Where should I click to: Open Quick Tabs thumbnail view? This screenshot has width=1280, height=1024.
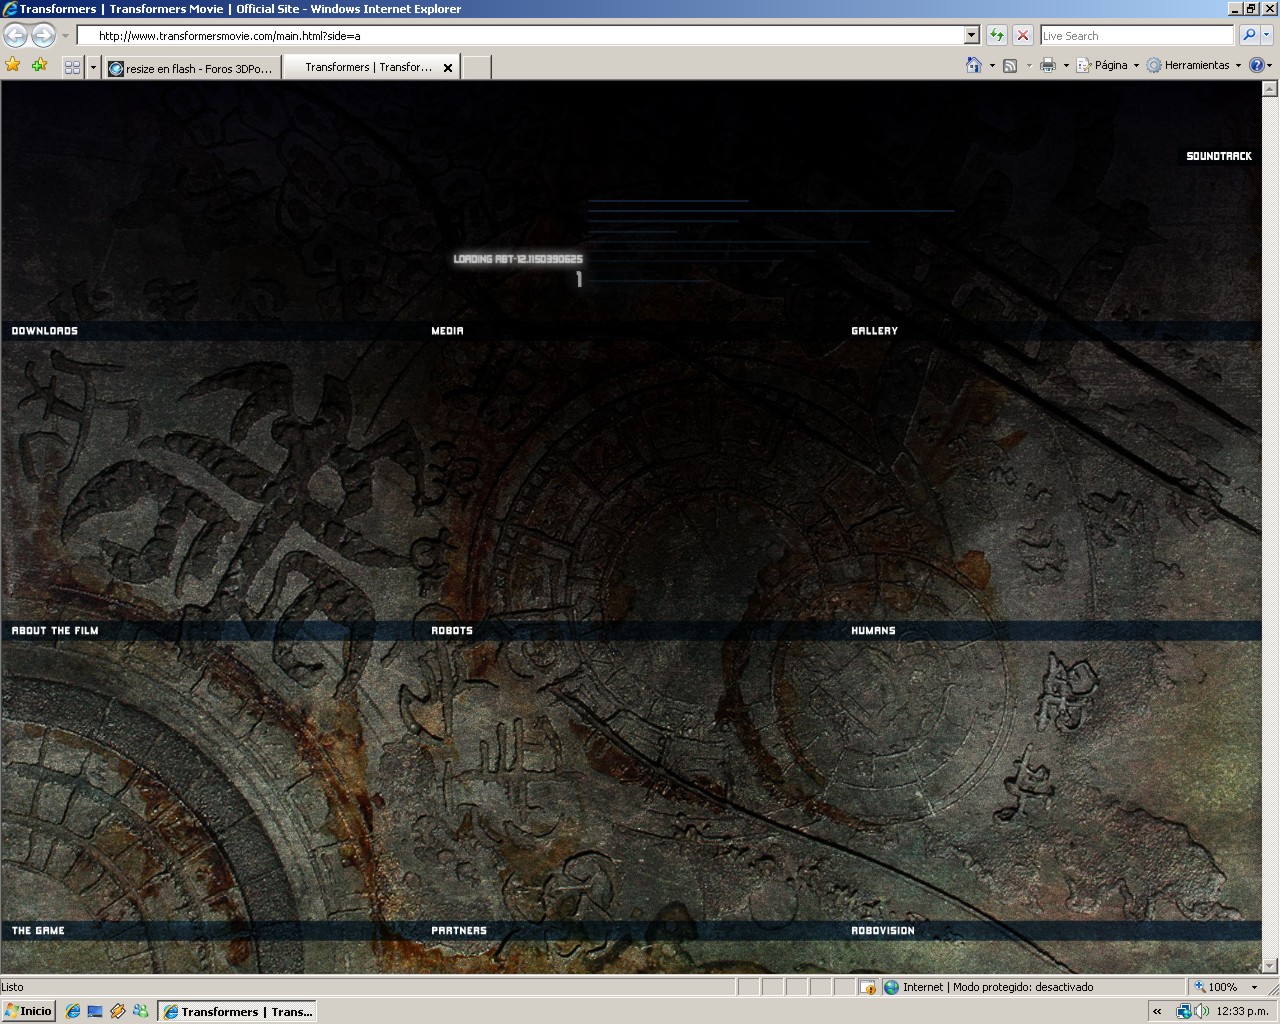pyautogui.click(x=72, y=67)
